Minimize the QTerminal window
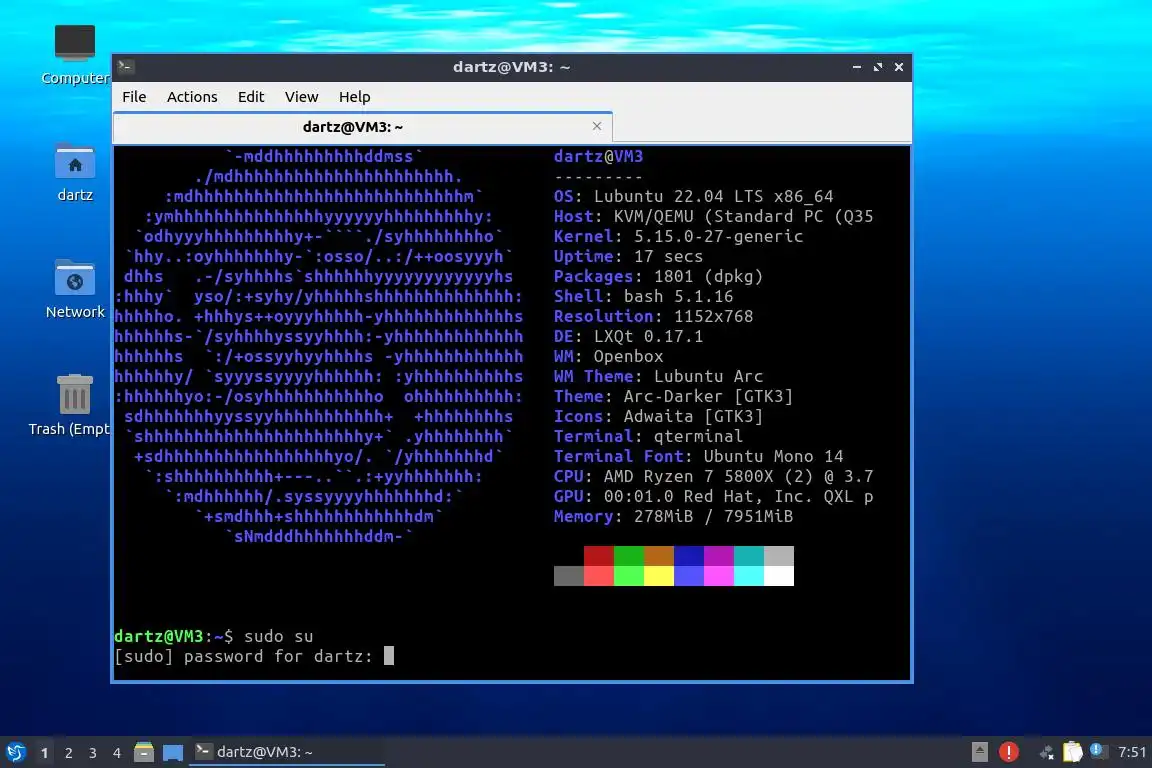Screen dimensions: 1152x768 [x=857, y=67]
